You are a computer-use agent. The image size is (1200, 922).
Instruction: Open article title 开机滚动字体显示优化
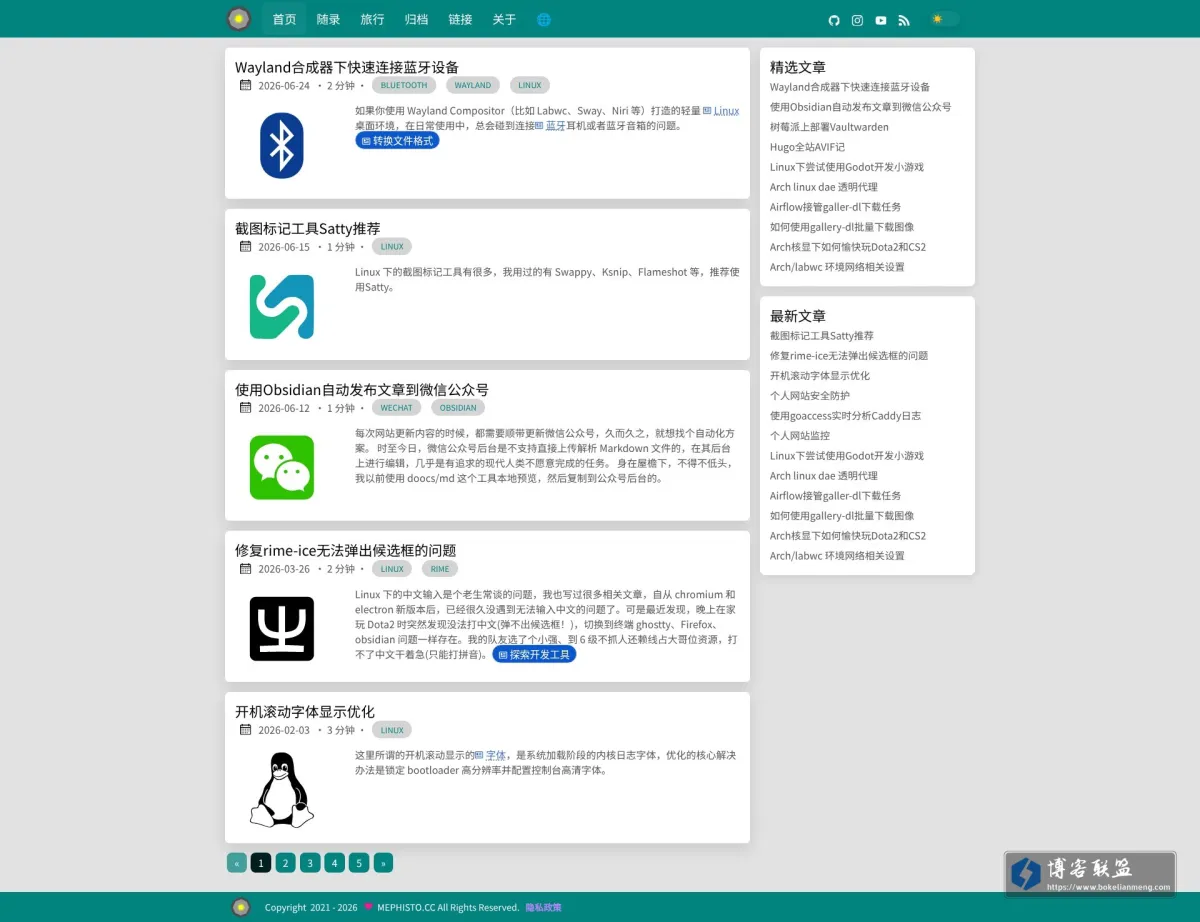(x=305, y=712)
